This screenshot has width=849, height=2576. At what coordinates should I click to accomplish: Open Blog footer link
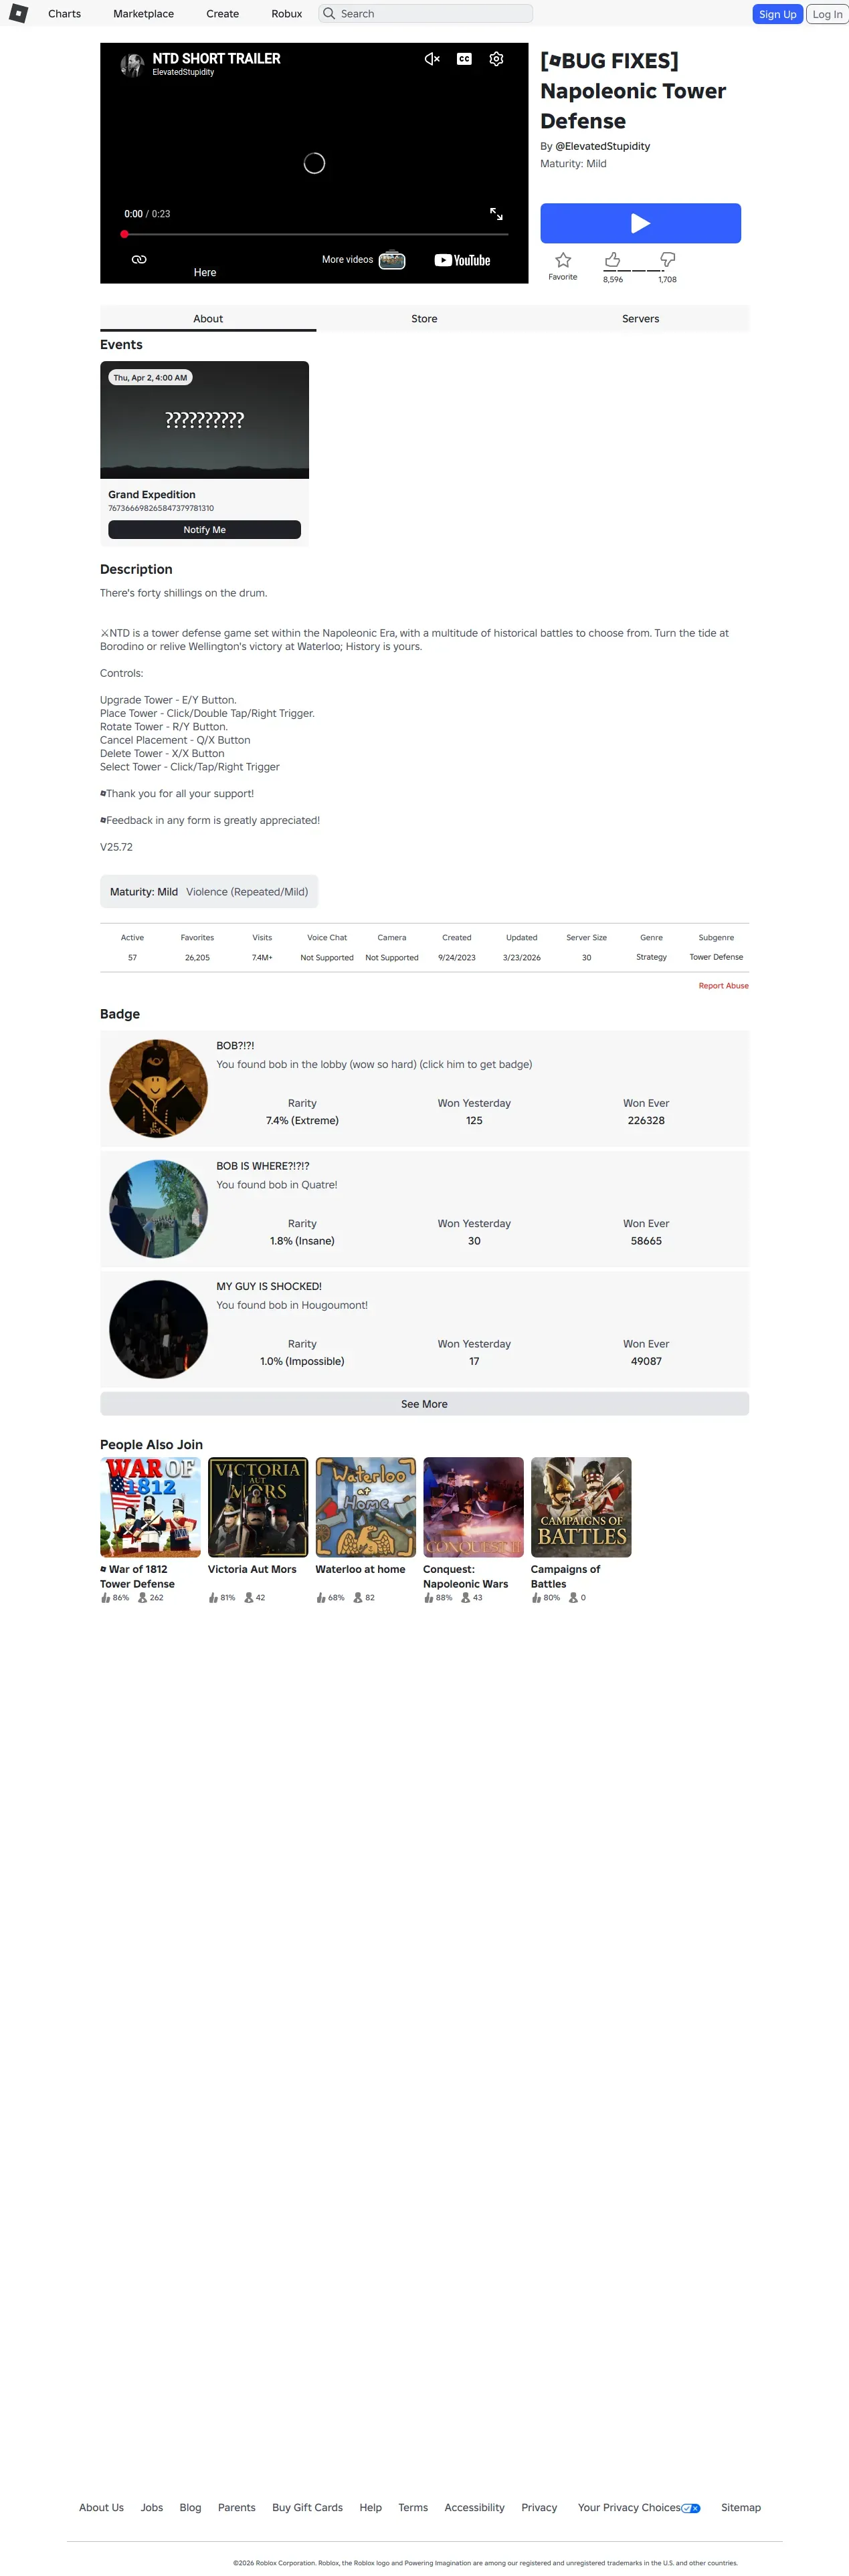pyautogui.click(x=190, y=2507)
